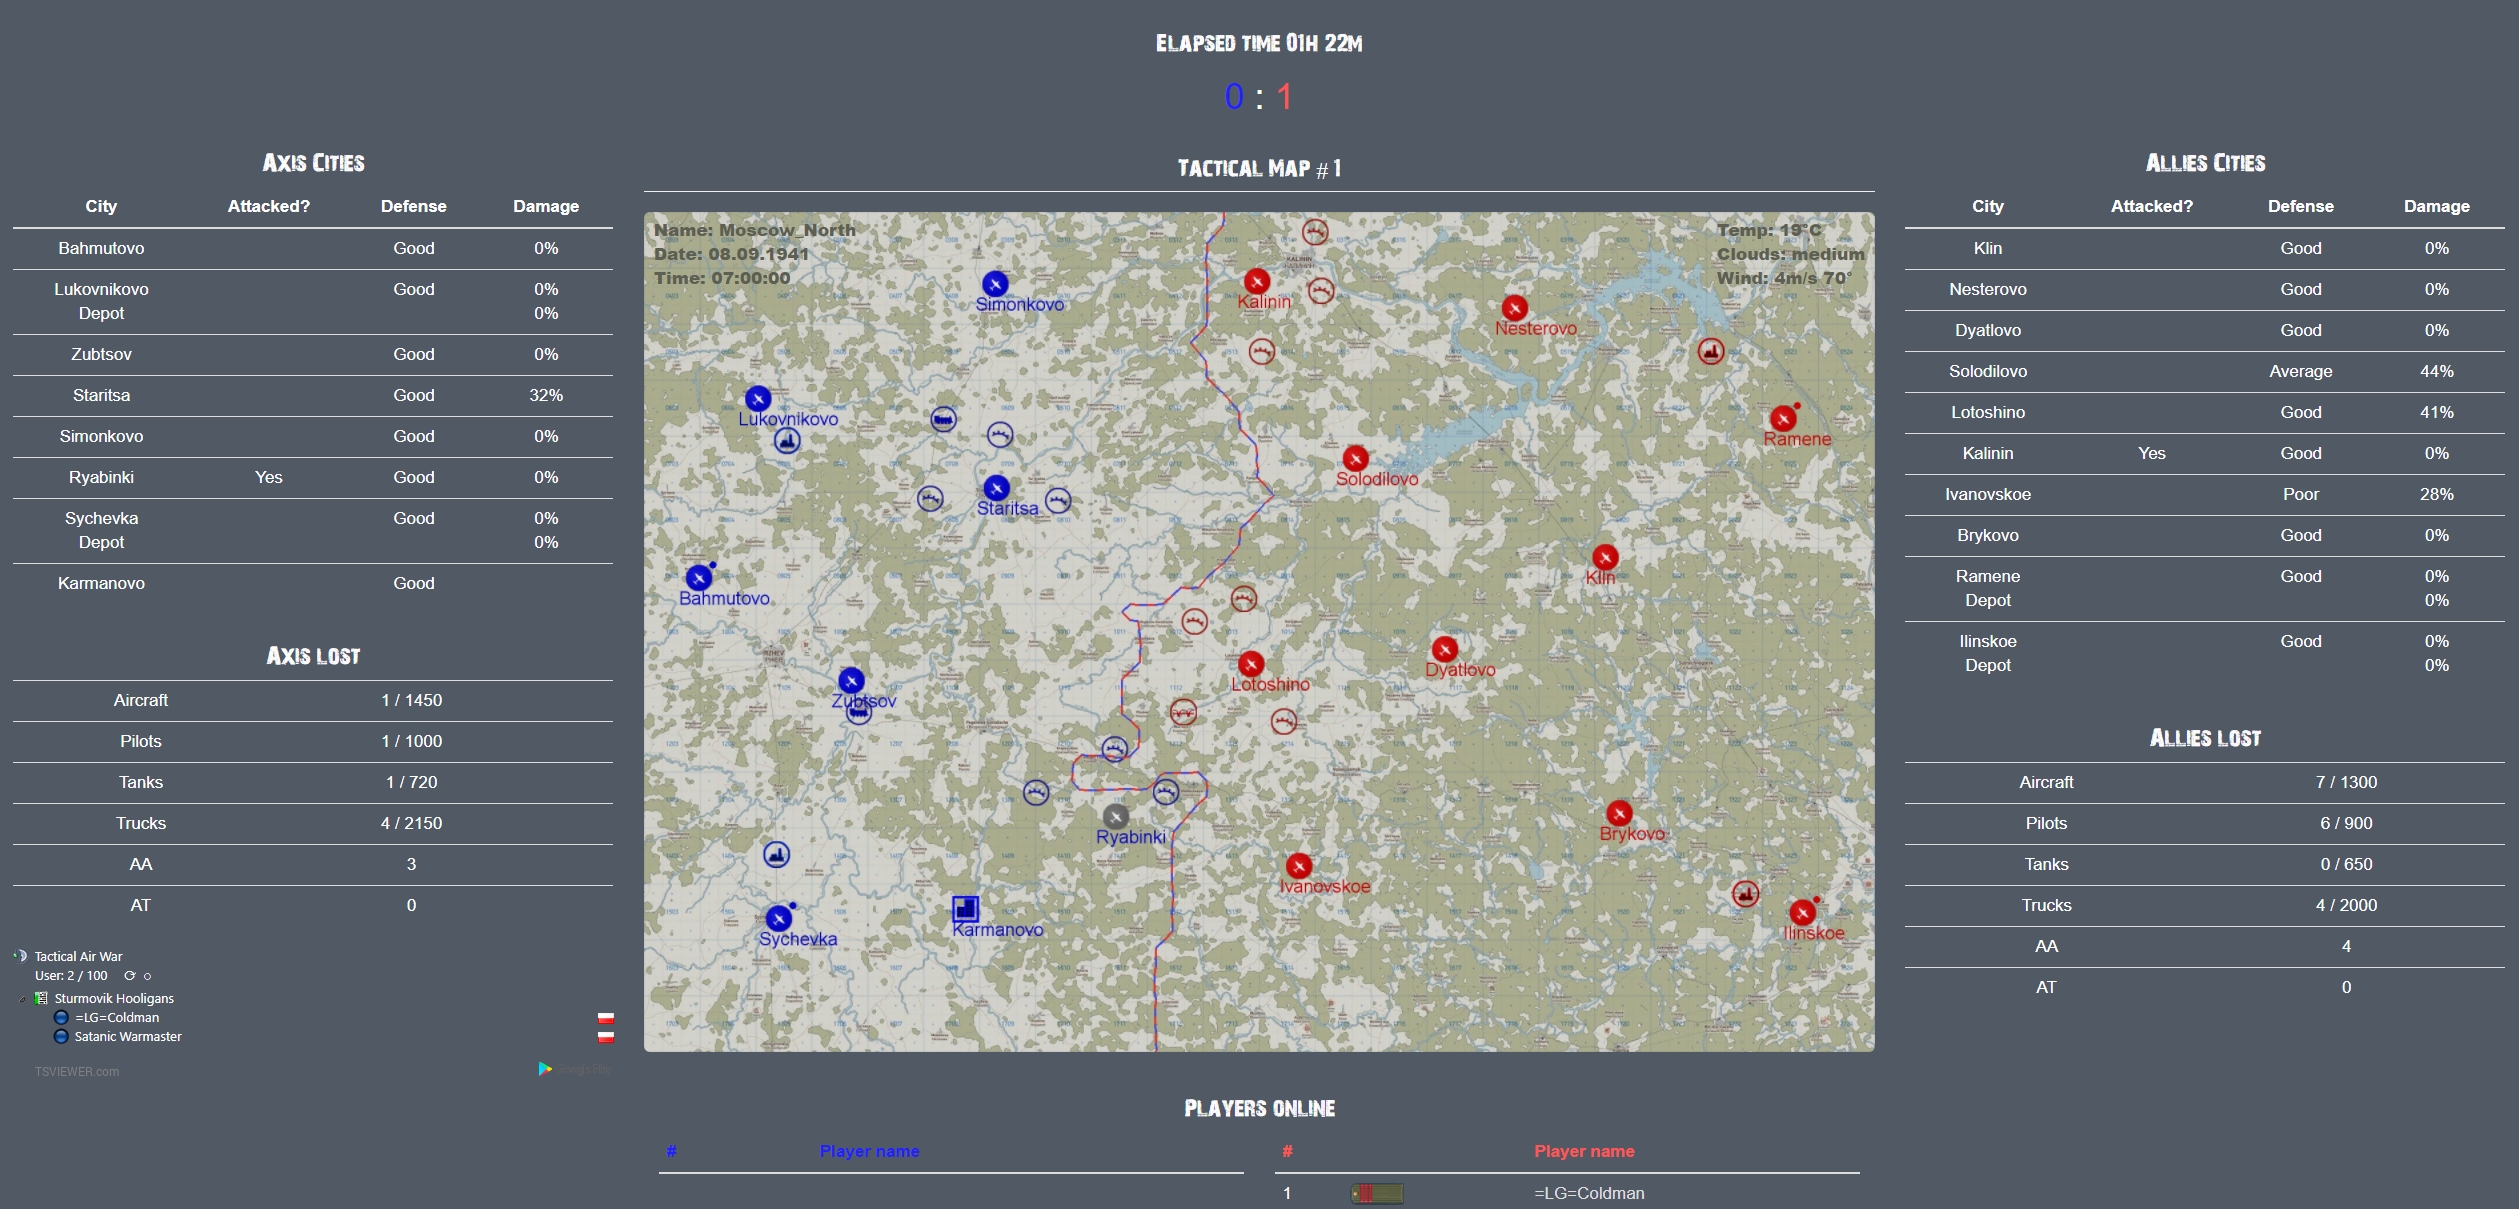Click the small circle next to refresh icon
2519x1209 pixels.
148,976
